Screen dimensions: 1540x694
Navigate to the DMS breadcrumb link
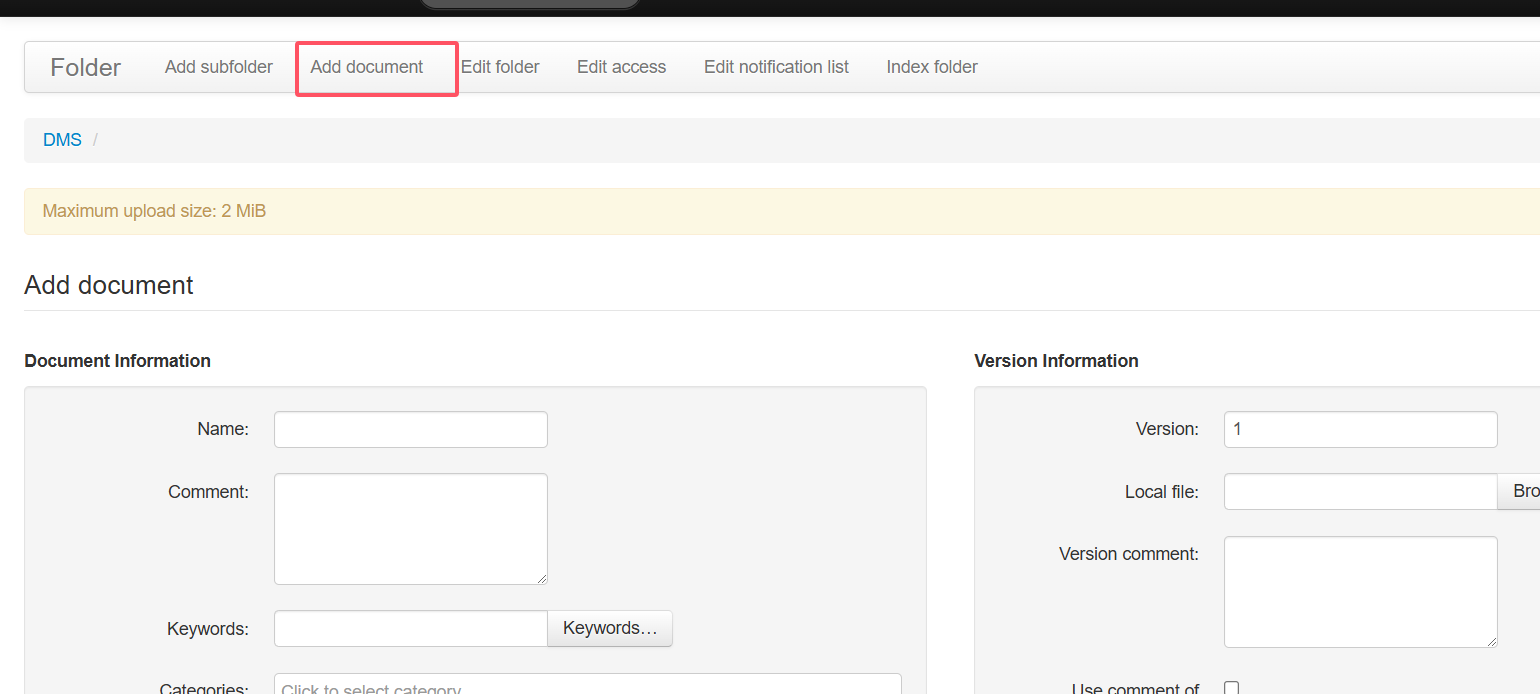coord(62,140)
